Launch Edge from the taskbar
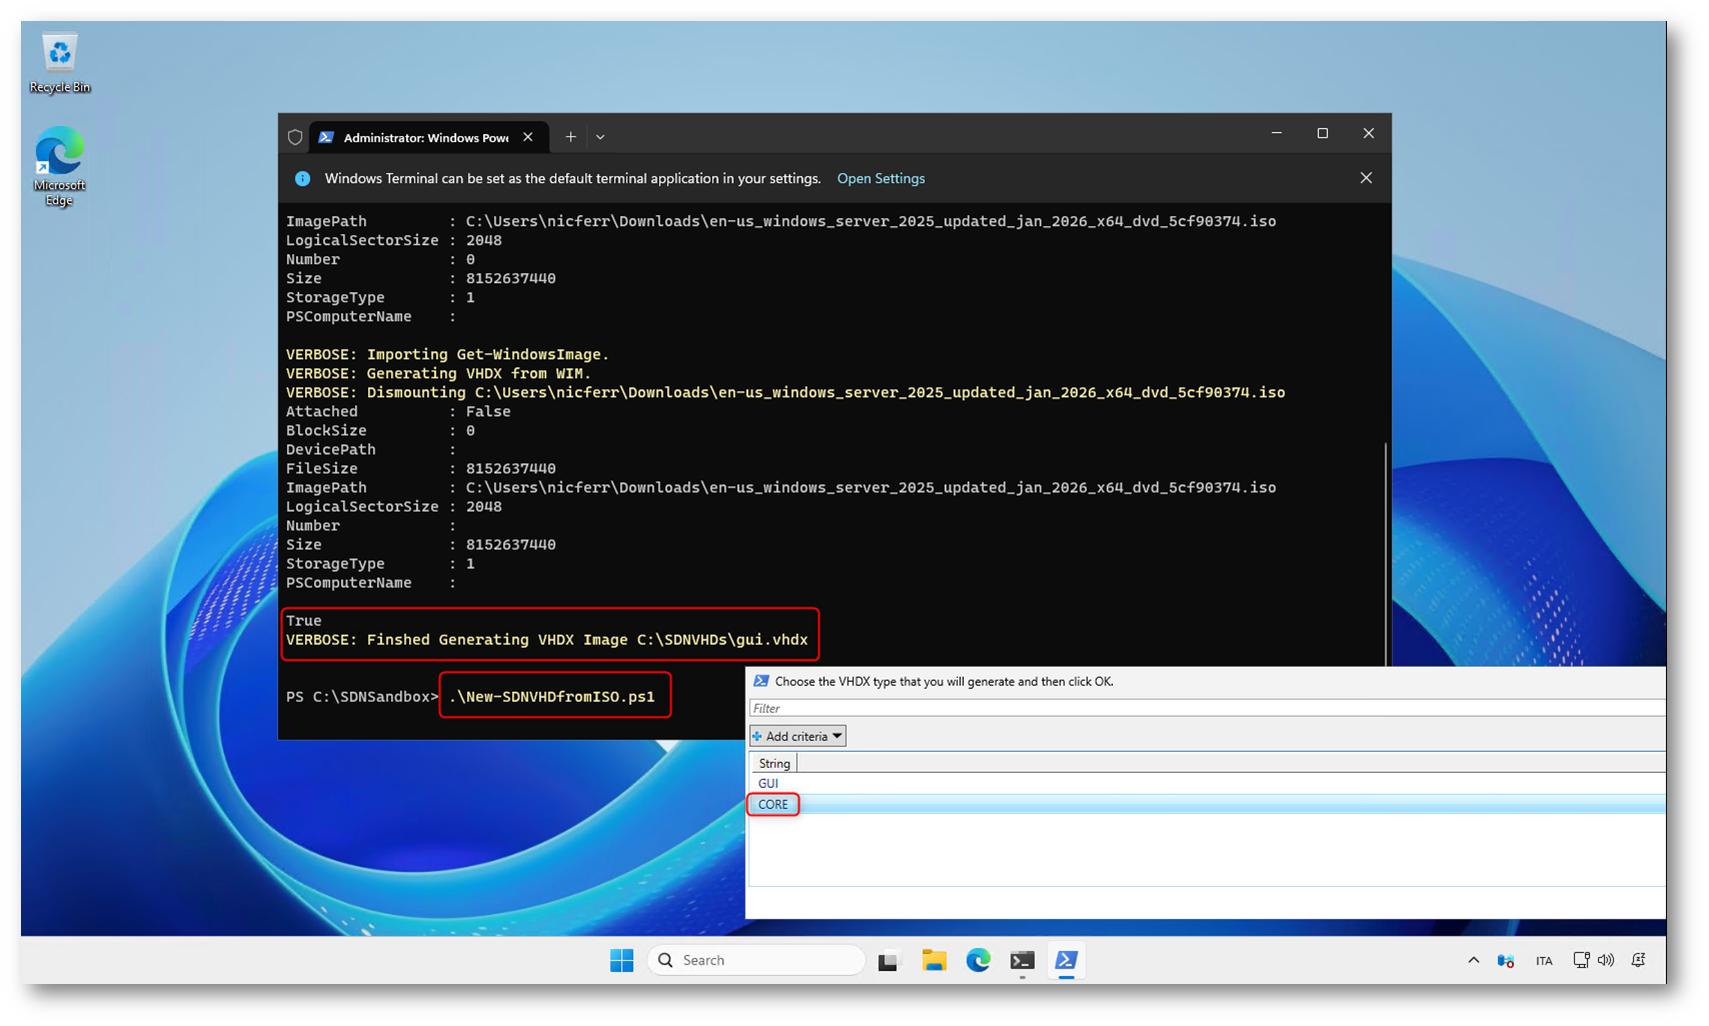Image resolution: width=1709 pixels, height=1026 pixels. tap(978, 960)
